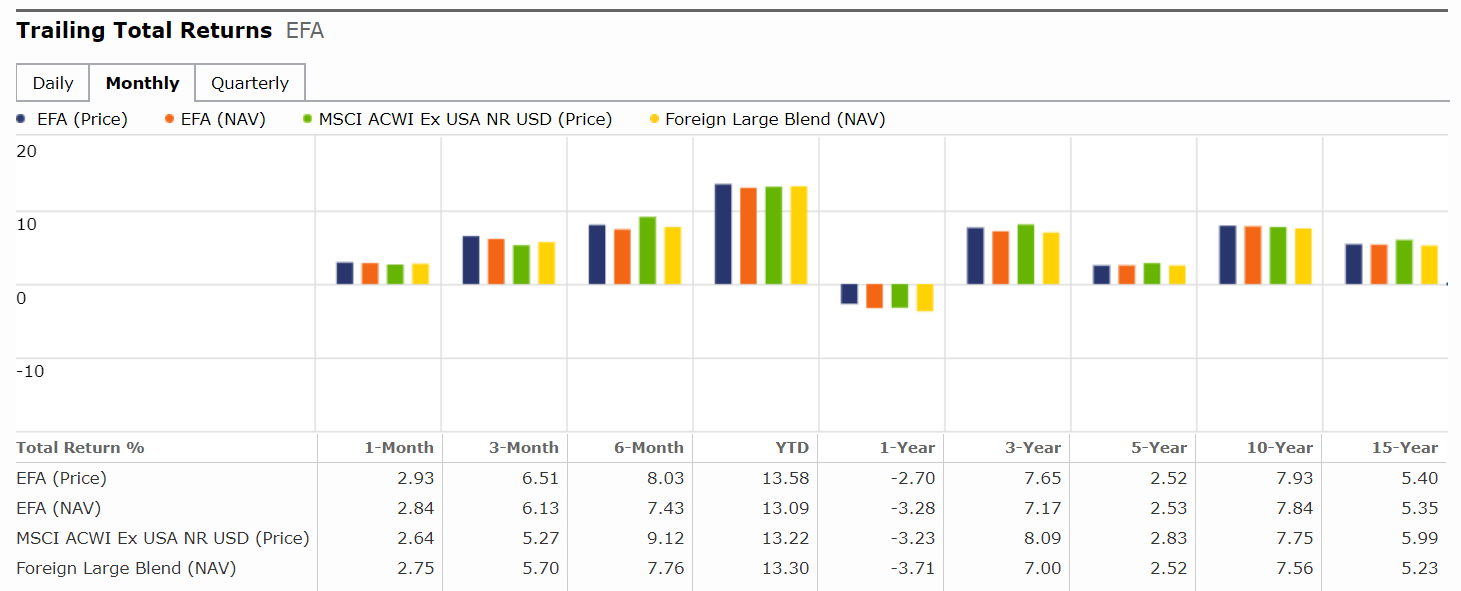Viewport: 1461px width, 591px height.
Task: Click the Foreign Large Blend 1-Year value -3.71
Action: coord(912,568)
